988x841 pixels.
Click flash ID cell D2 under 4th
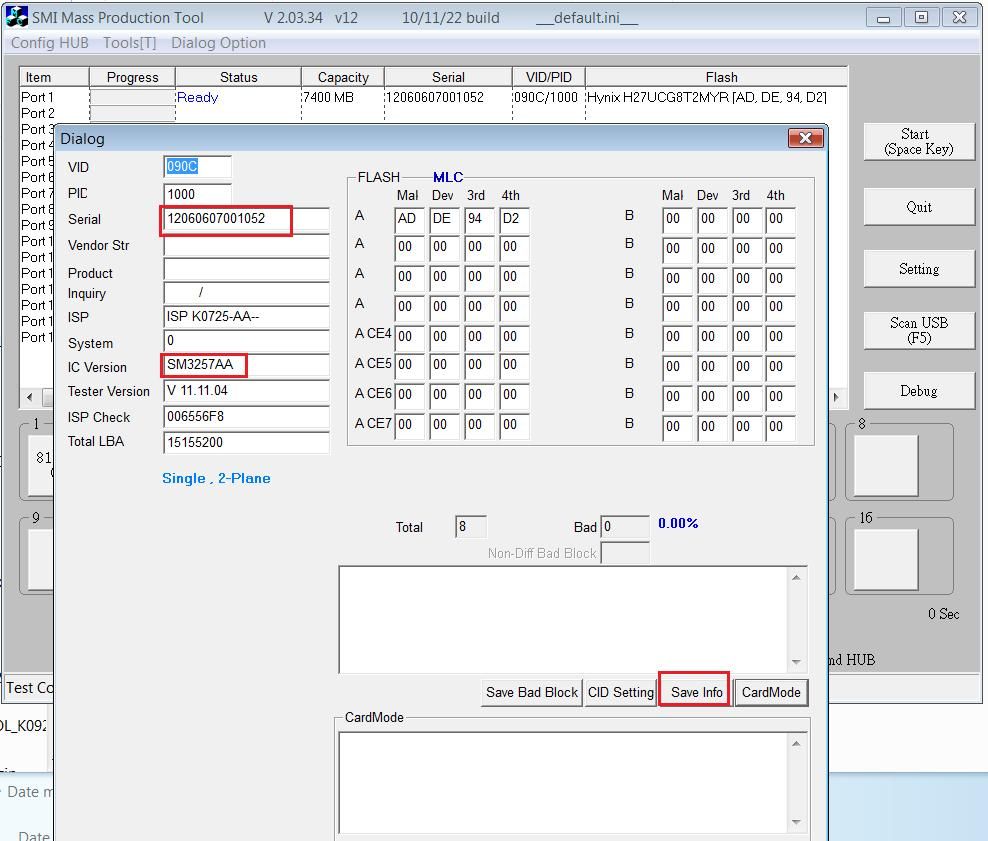(514, 220)
